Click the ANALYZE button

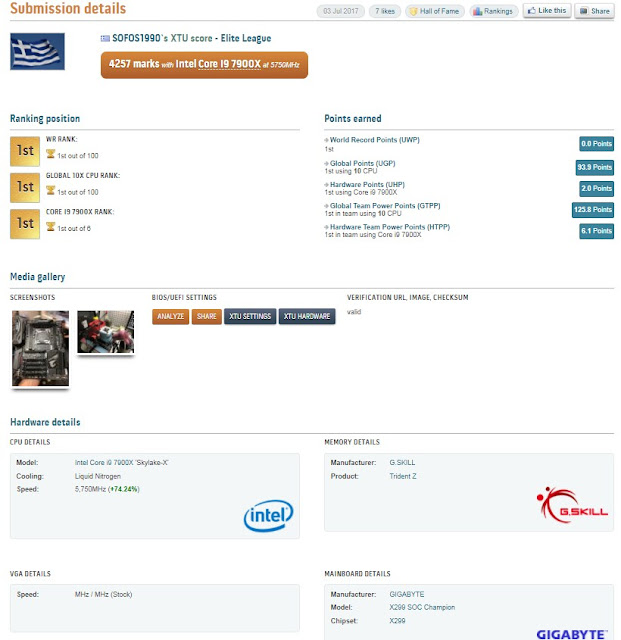point(171,316)
